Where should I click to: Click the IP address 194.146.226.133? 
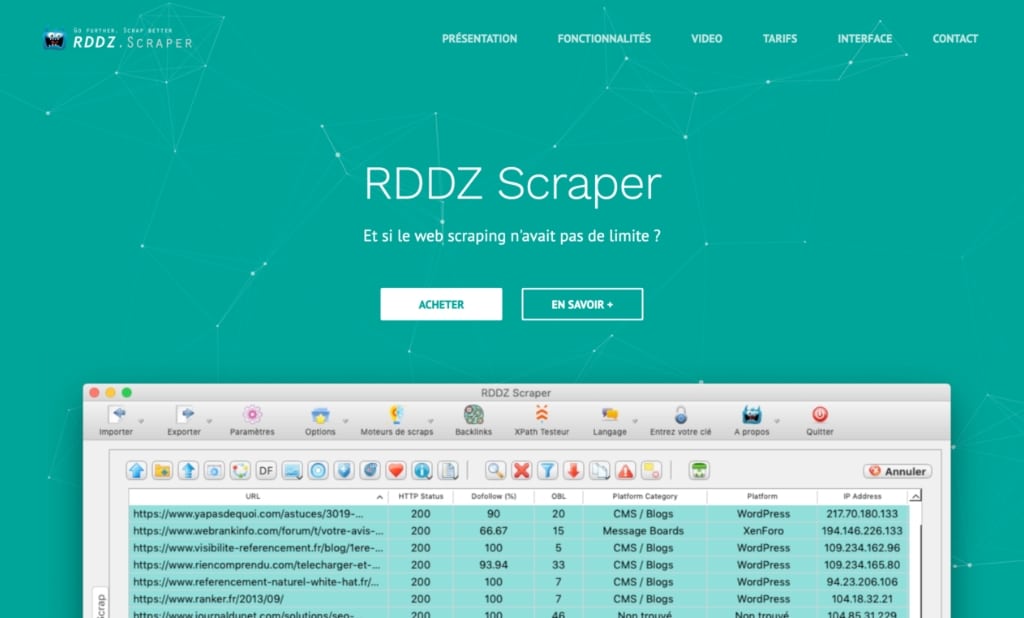[862, 531]
